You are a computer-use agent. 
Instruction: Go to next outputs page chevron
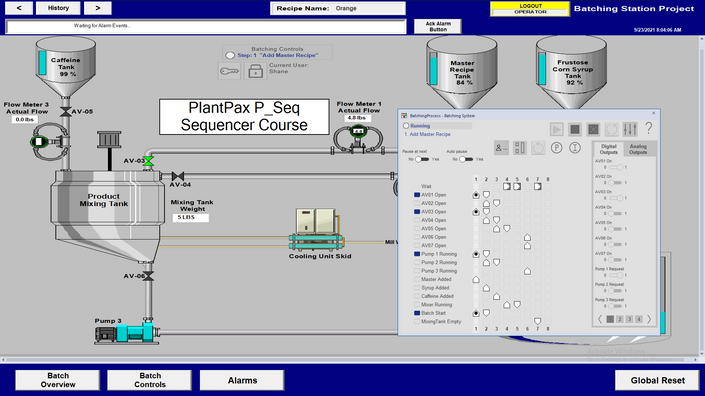[649, 319]
